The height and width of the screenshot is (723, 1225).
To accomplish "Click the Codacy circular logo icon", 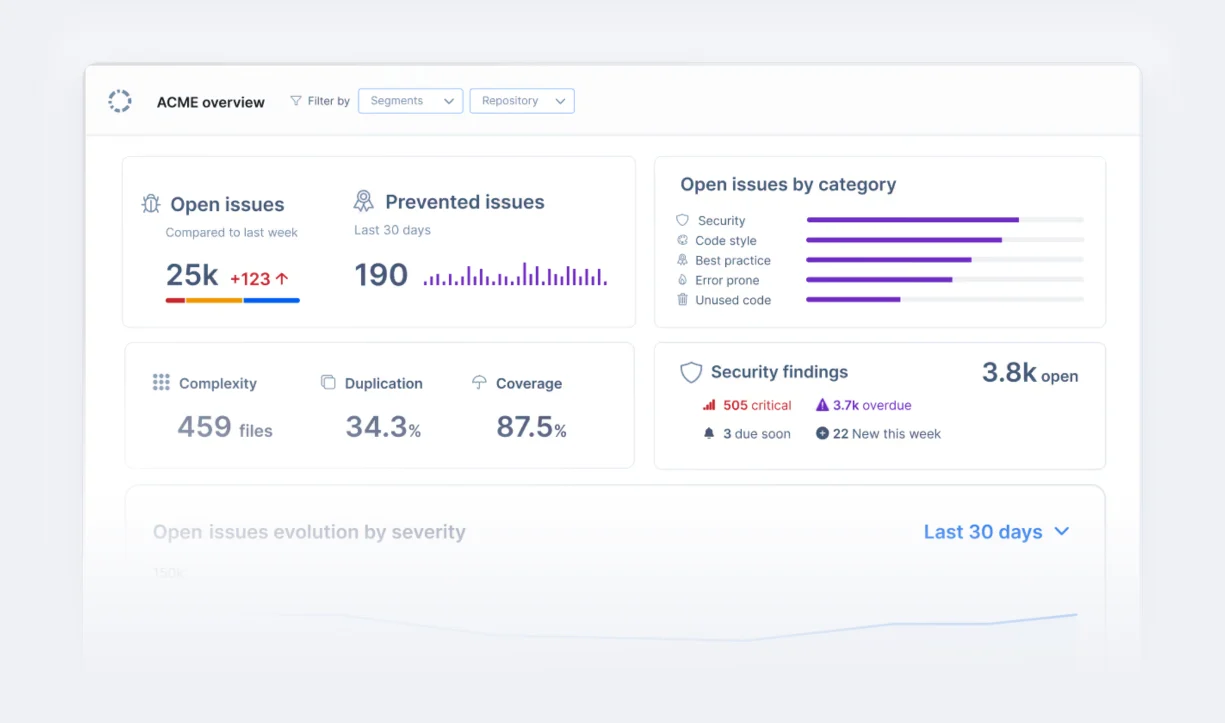I will [x=120, y=101].
